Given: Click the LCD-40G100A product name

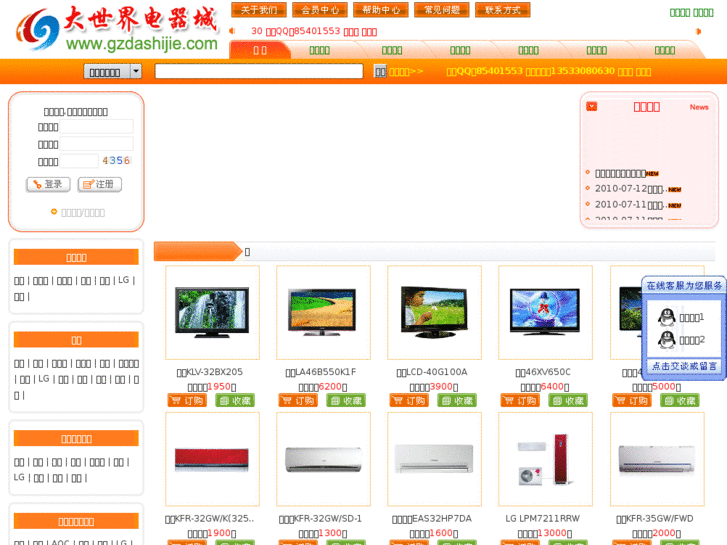Looking at the screenshot, I should pos(432,372).
